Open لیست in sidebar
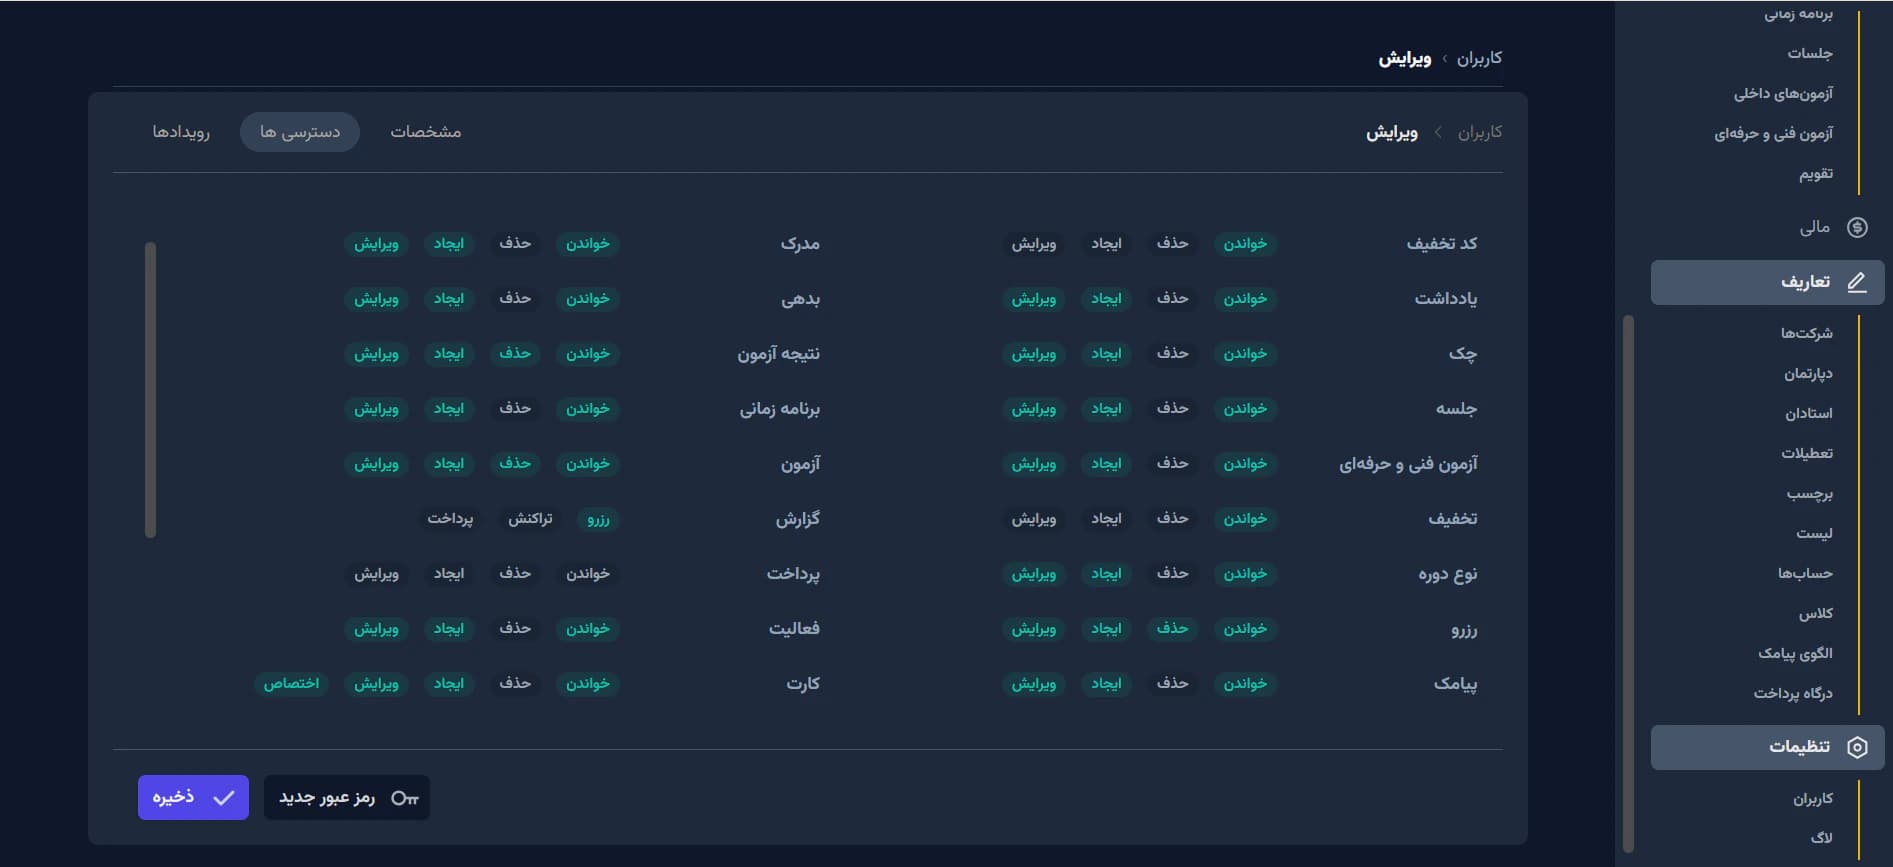 (1814, 533)
